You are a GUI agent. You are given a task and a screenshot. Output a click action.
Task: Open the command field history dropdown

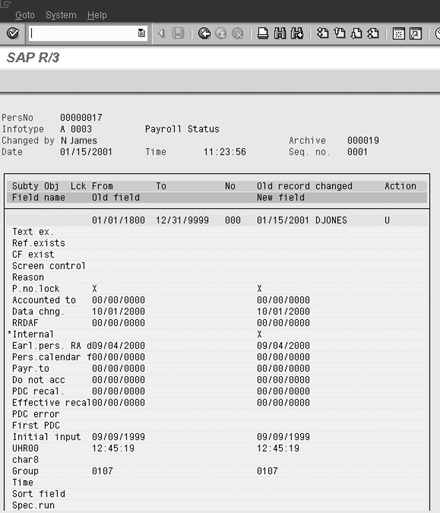141,33
